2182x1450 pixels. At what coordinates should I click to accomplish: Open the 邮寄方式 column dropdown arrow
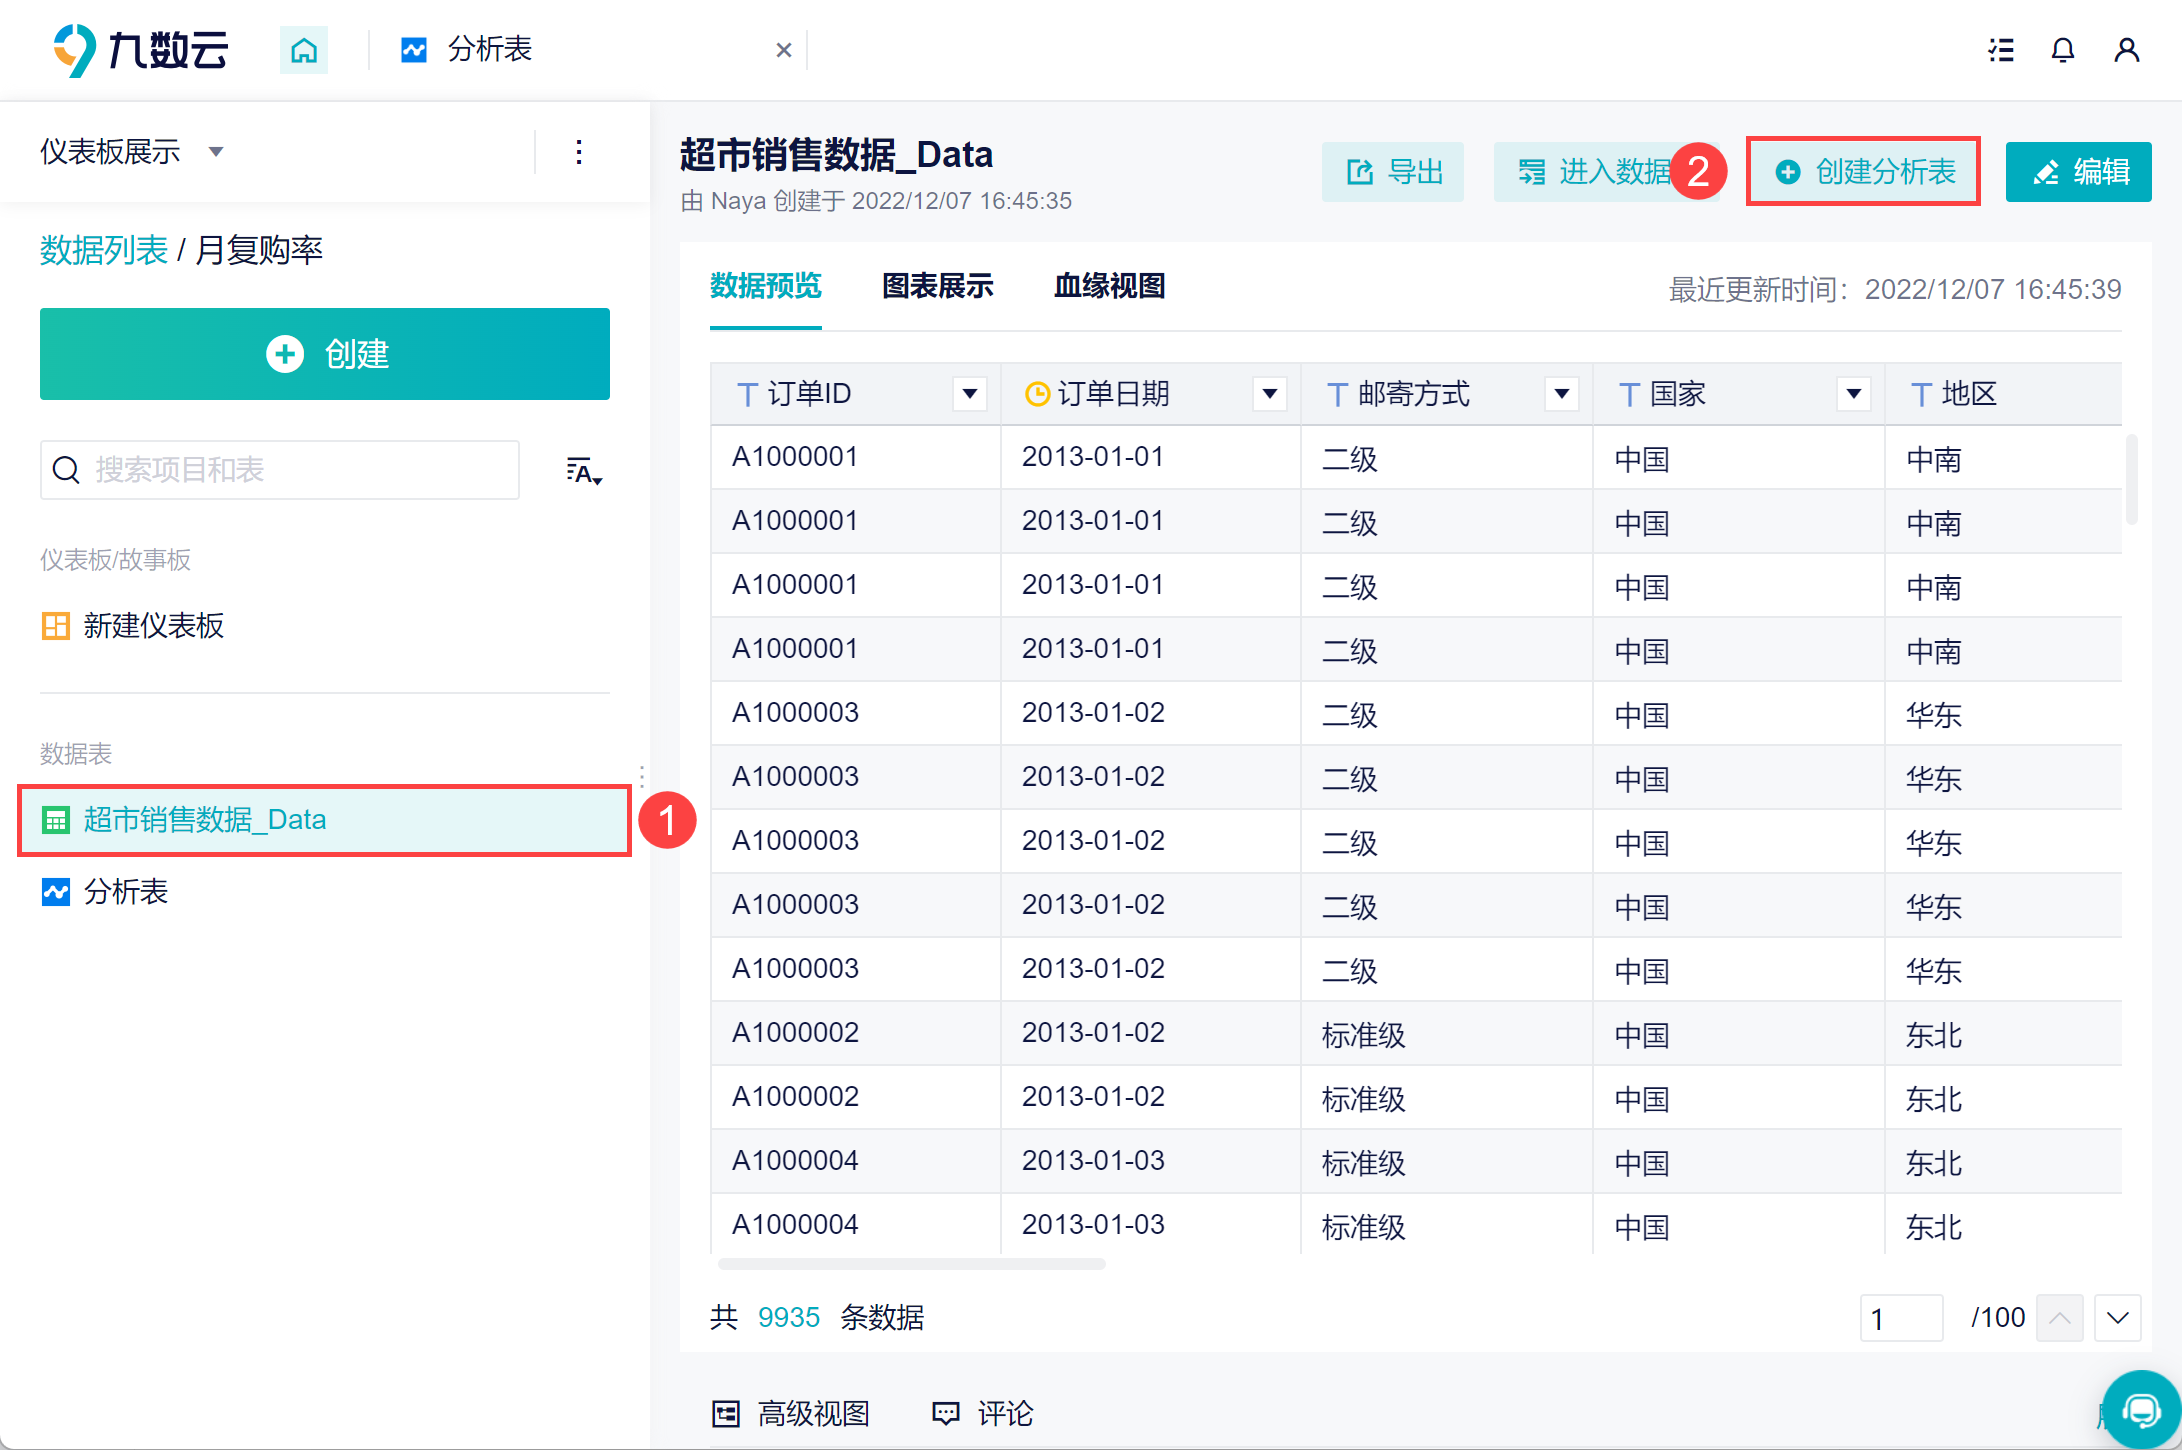[x=1561, y=394]
